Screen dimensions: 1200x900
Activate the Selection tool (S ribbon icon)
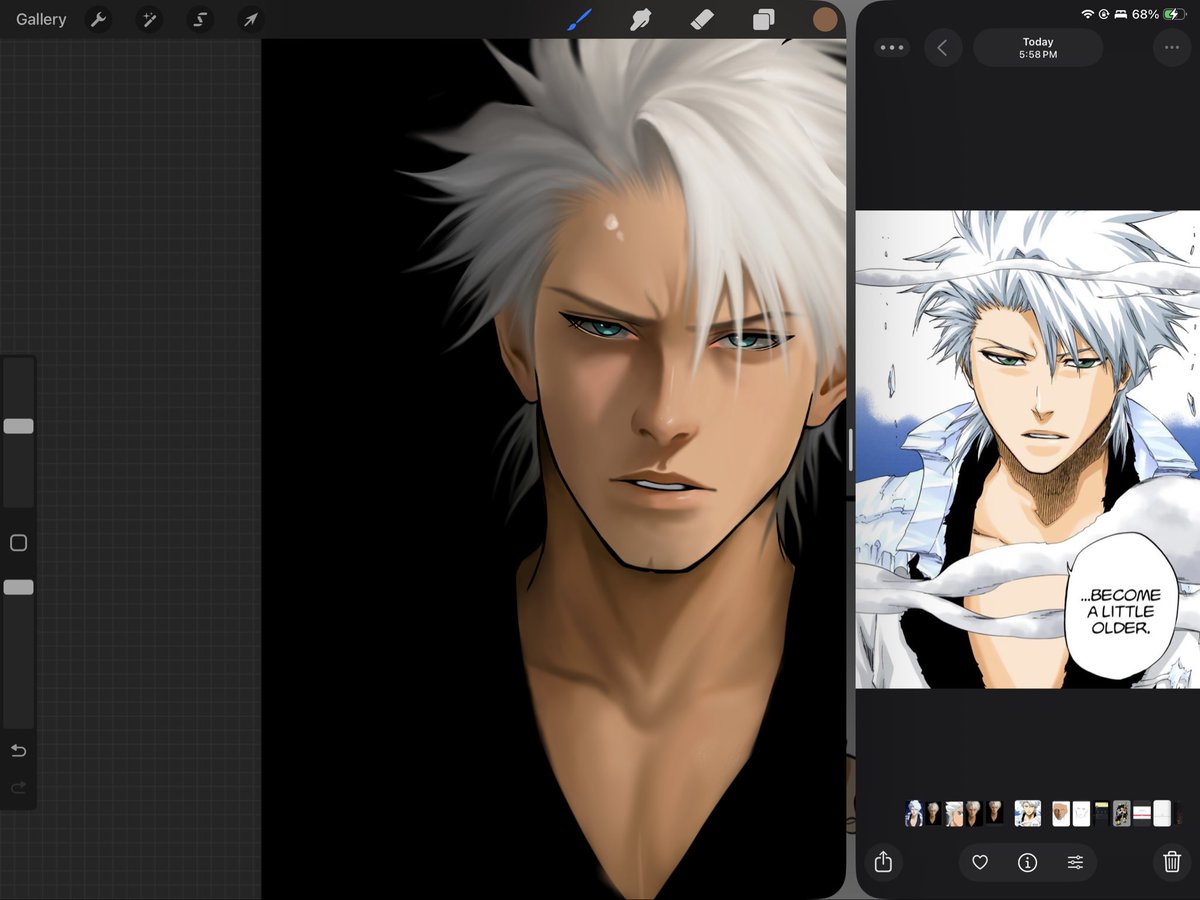coord(200,19)
